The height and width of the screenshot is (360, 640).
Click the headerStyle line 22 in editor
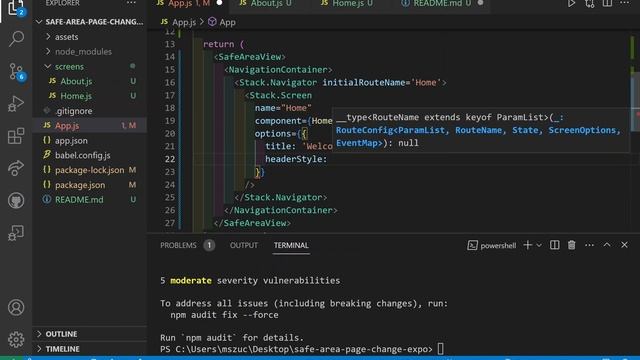point(296,159)
